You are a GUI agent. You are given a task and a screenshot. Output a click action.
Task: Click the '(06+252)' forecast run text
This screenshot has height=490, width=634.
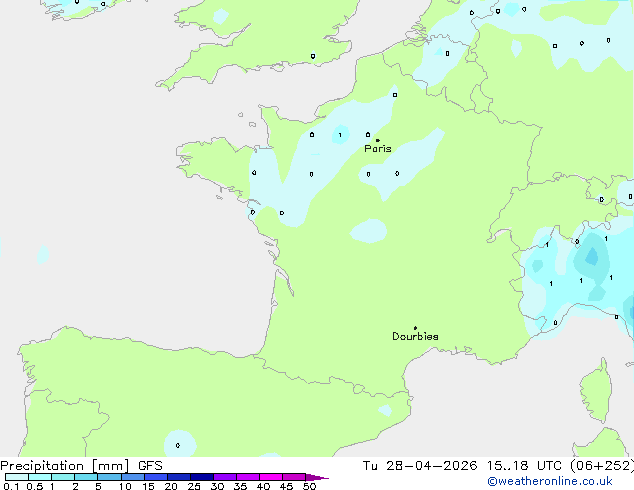[x=602, y=466]
